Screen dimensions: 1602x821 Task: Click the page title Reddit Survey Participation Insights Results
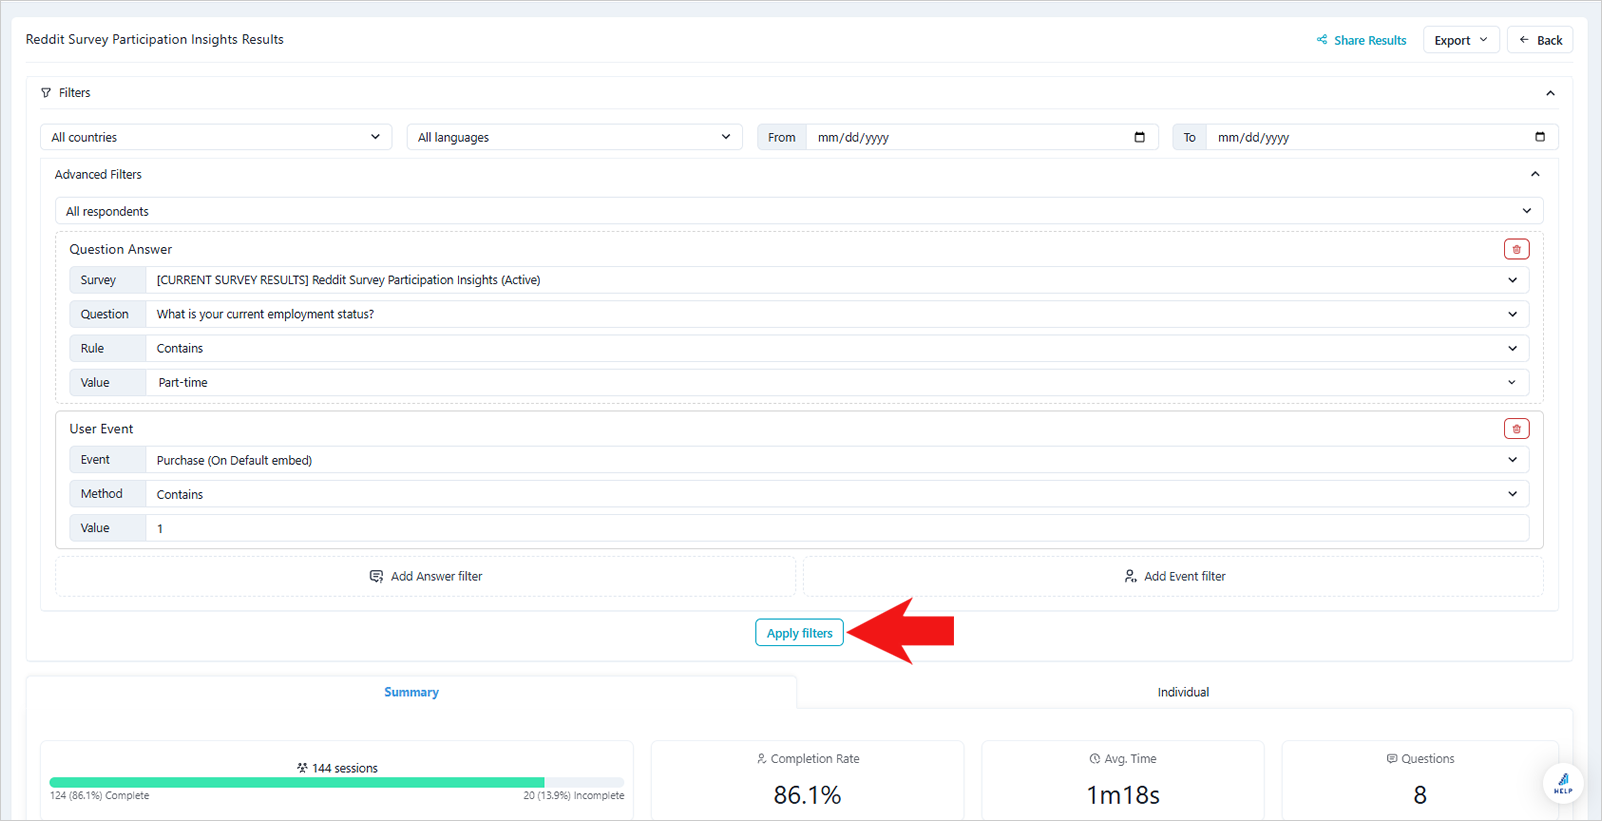(155, 39)
